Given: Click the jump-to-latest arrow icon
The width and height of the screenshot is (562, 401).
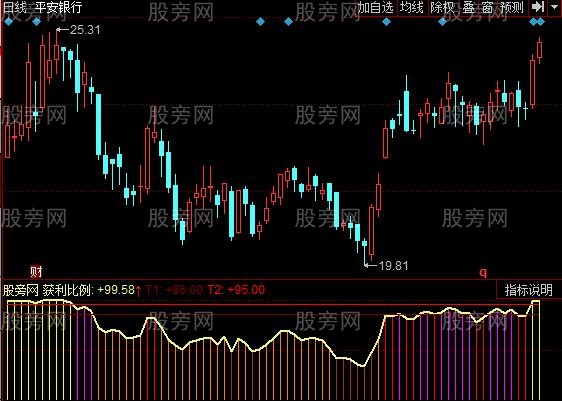Looking at the screenshot, I should 538,7.
